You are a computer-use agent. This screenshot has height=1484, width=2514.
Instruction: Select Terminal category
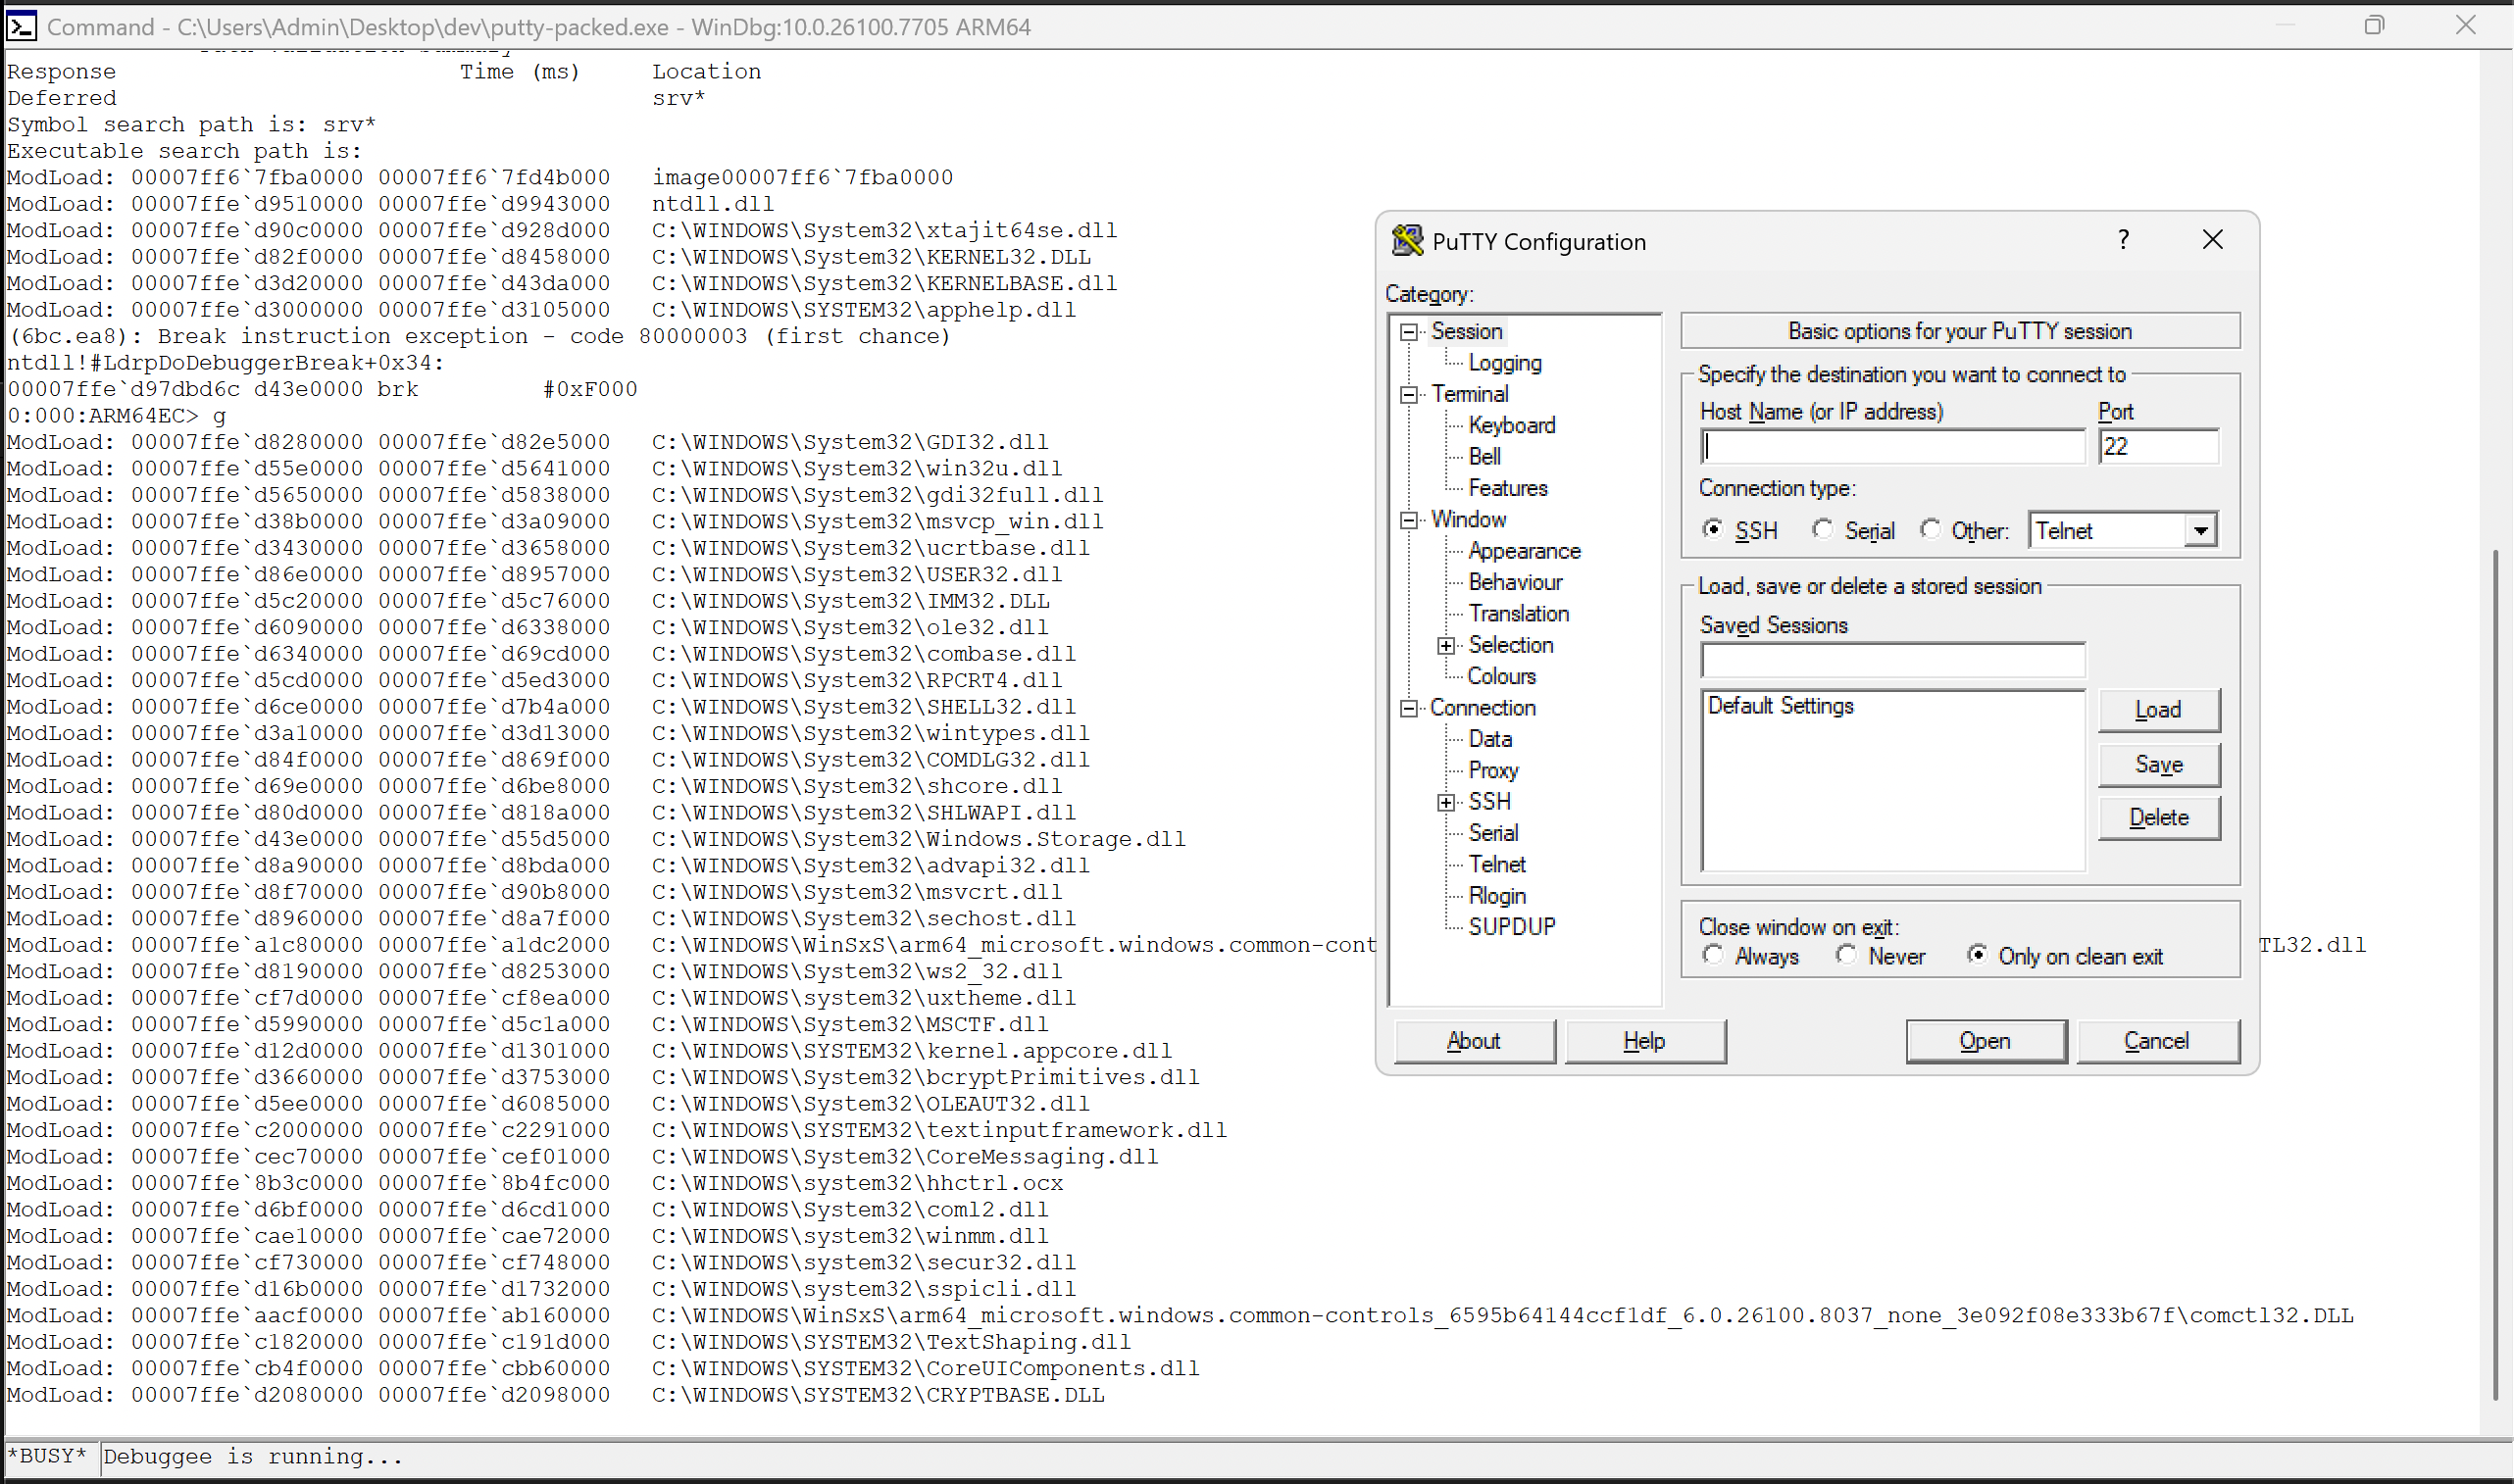point(1469,394)
